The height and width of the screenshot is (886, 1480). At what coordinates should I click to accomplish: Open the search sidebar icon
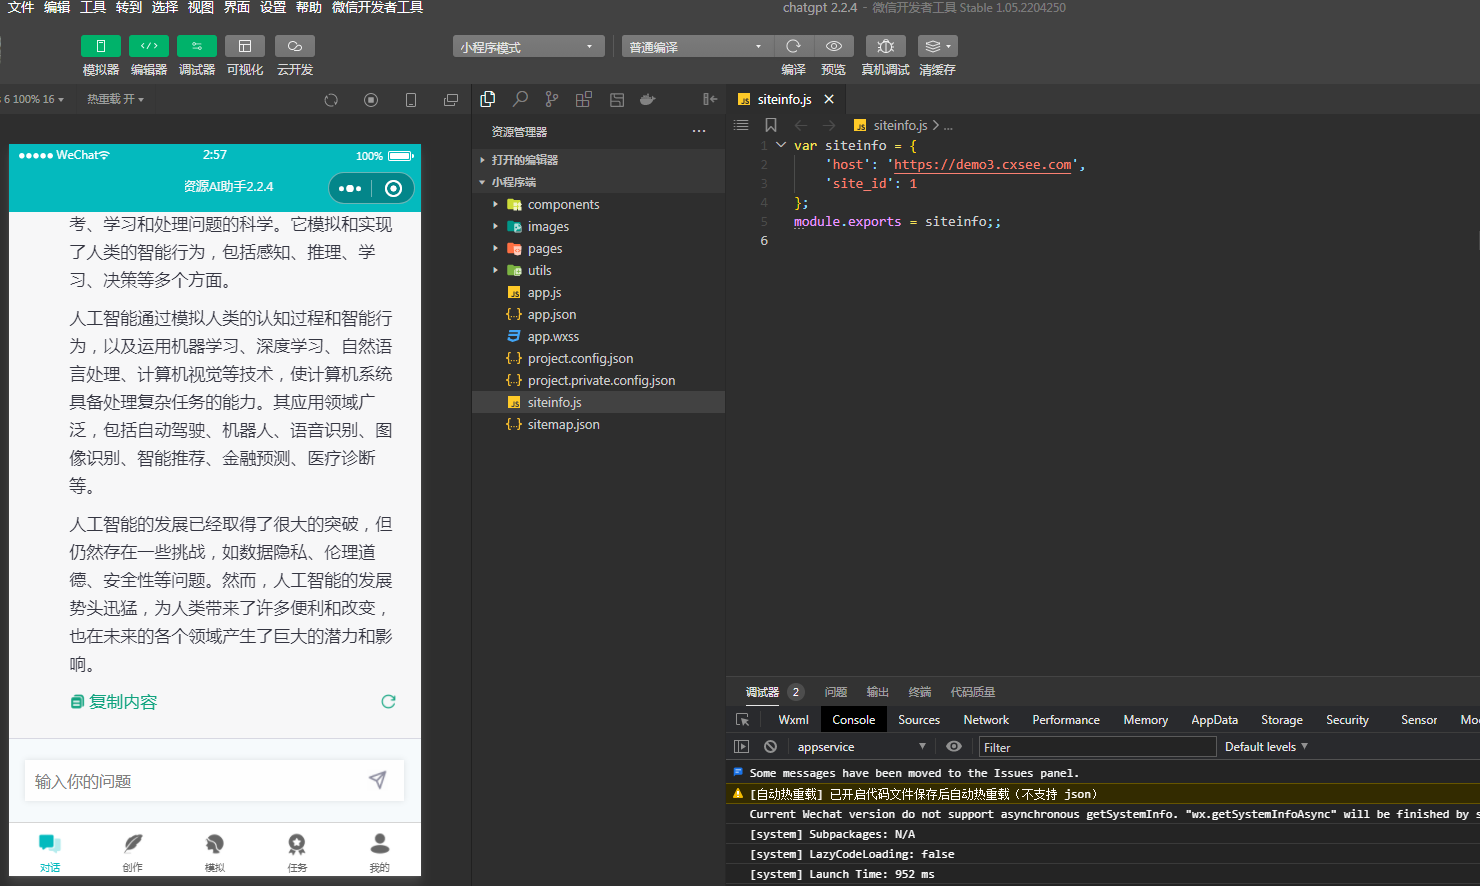coord(520,99)
